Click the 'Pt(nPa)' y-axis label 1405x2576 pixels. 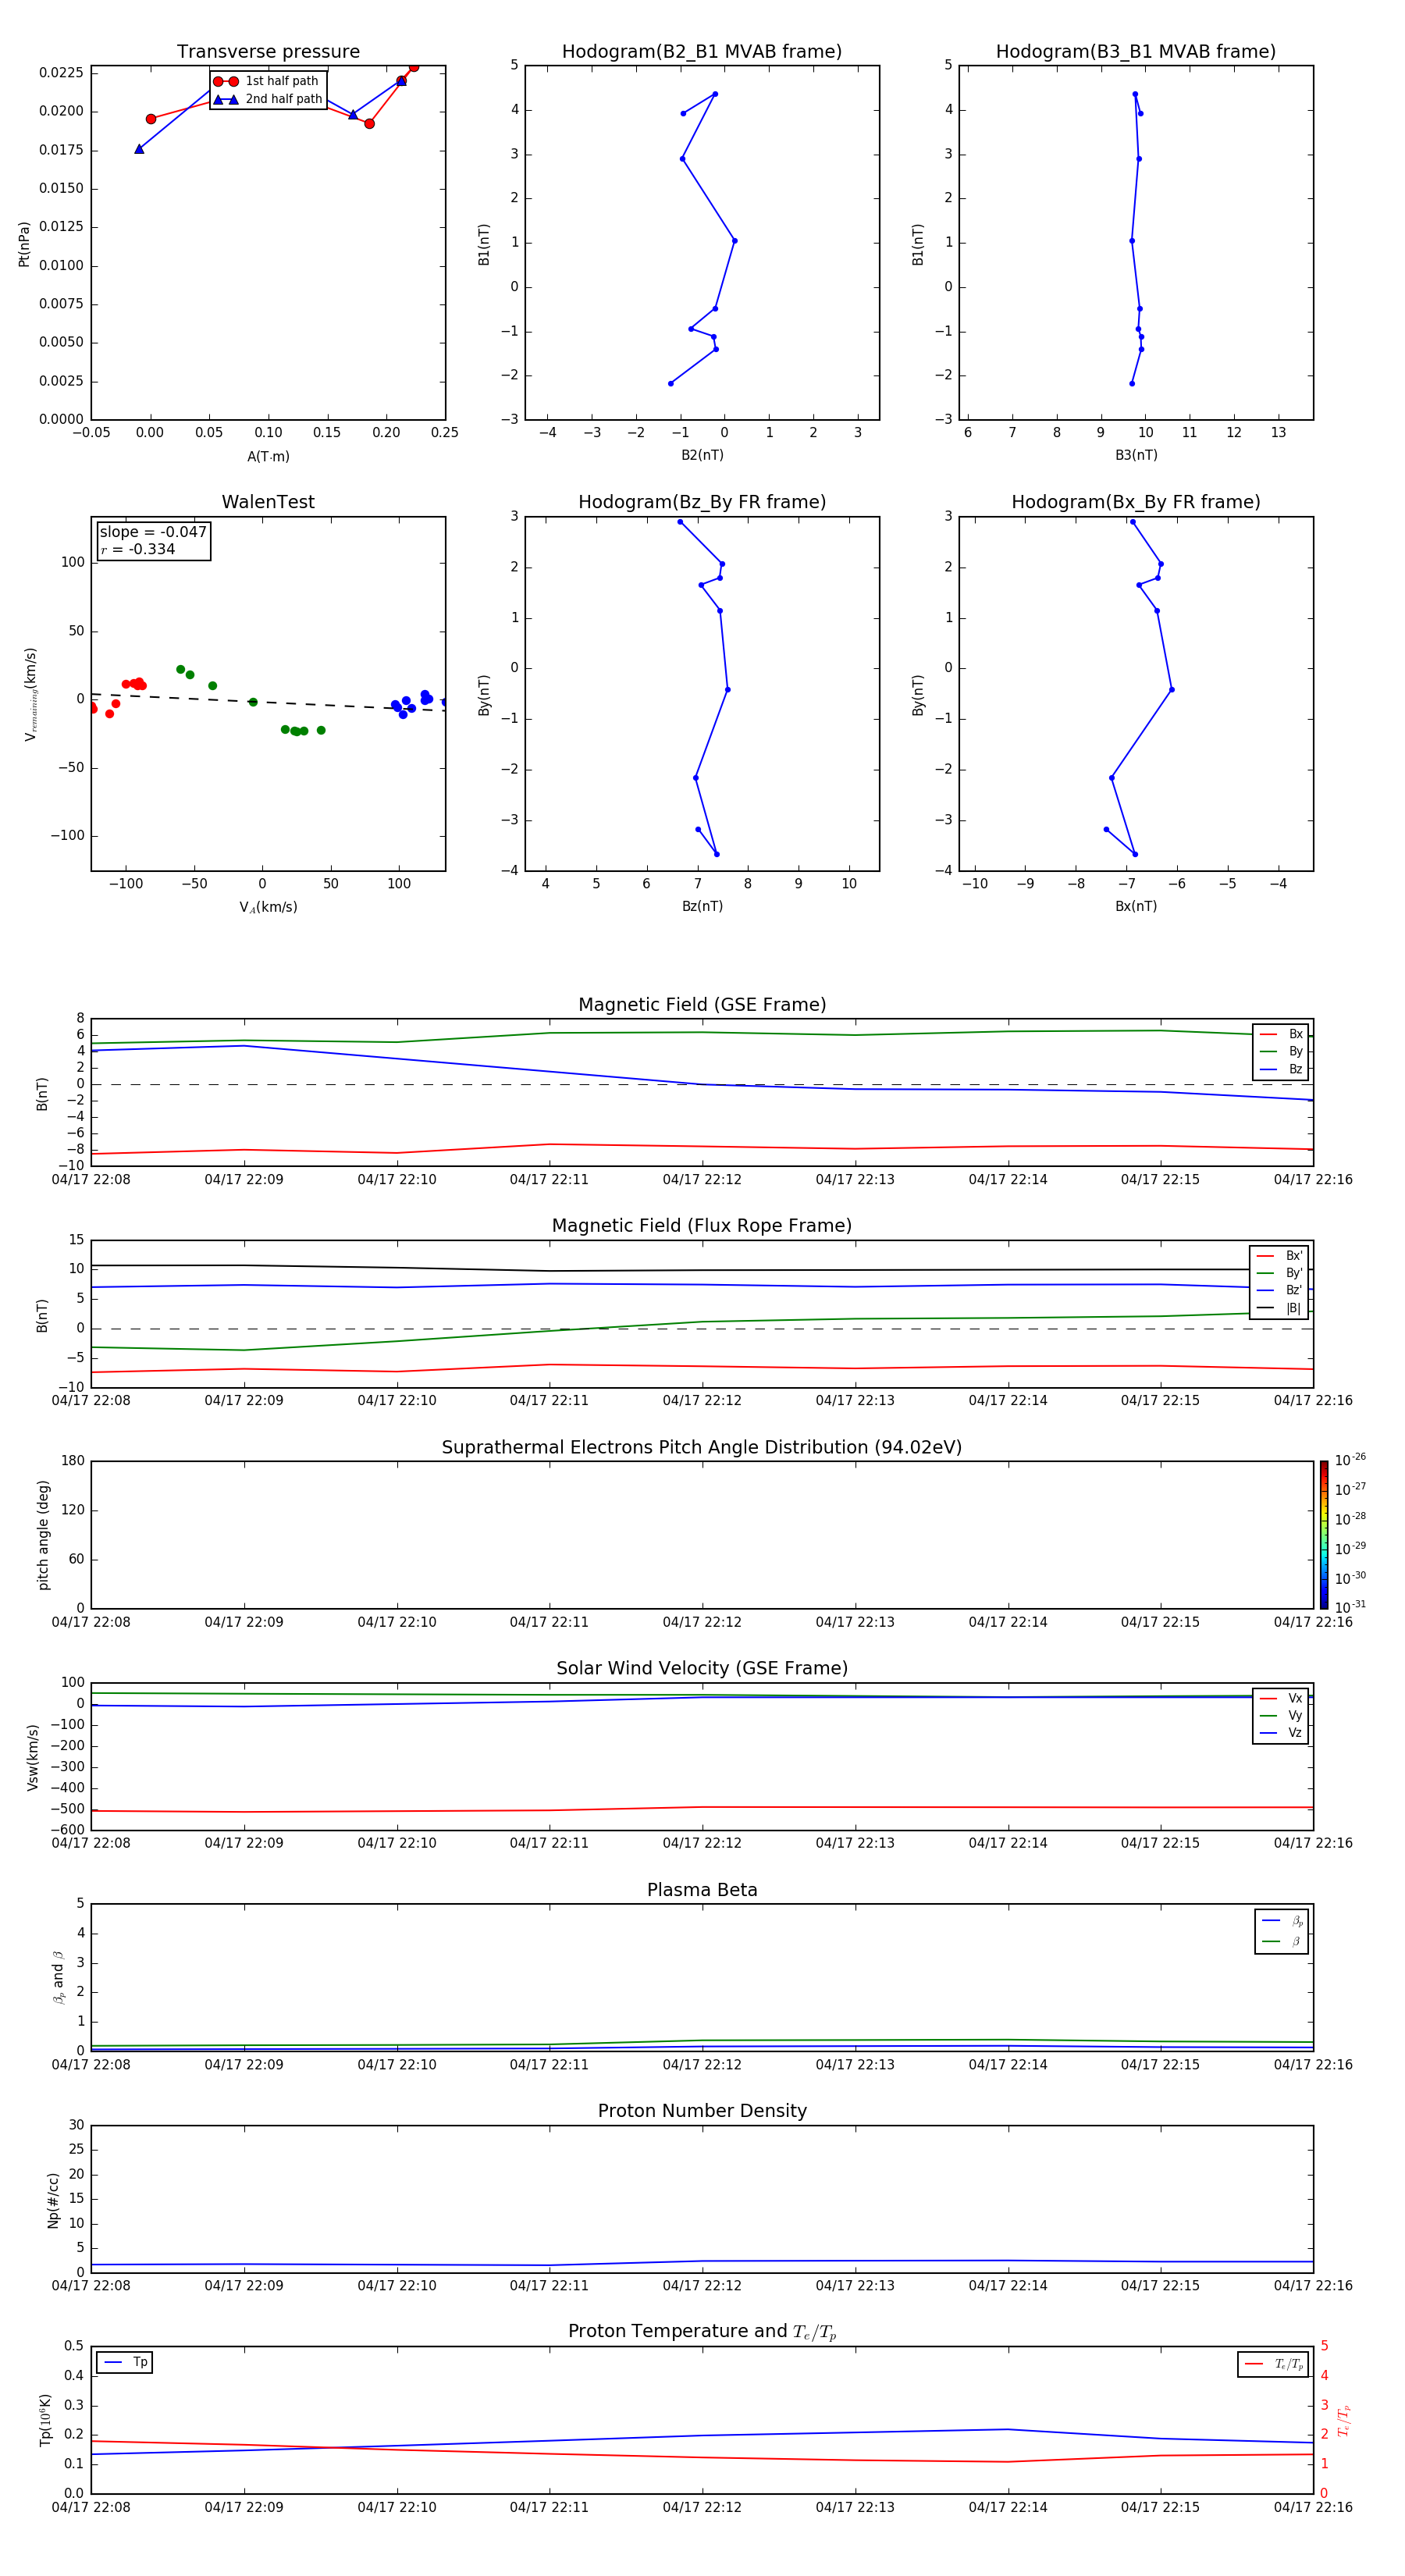(x=24, y=243)
